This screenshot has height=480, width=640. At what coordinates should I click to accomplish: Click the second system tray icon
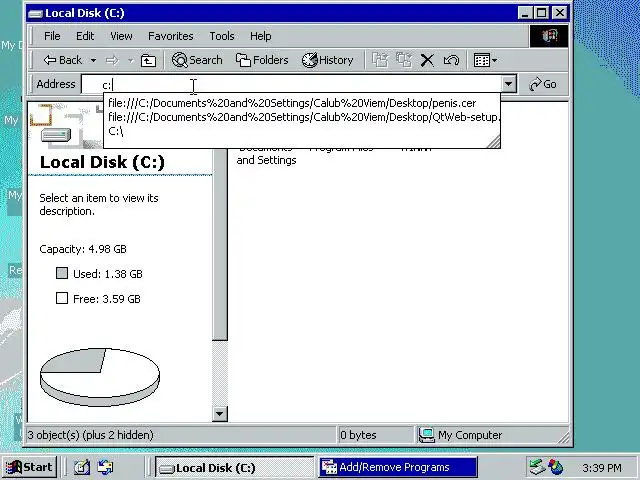556,467
